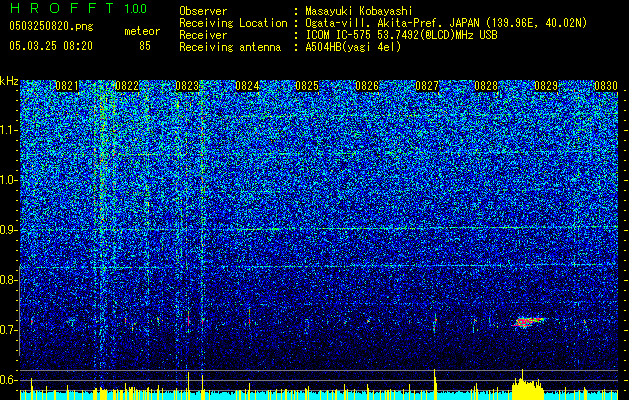Click the 0.9 kHz axis label
The width and height of the screenshot is (629, 400).
coord(9,230)
